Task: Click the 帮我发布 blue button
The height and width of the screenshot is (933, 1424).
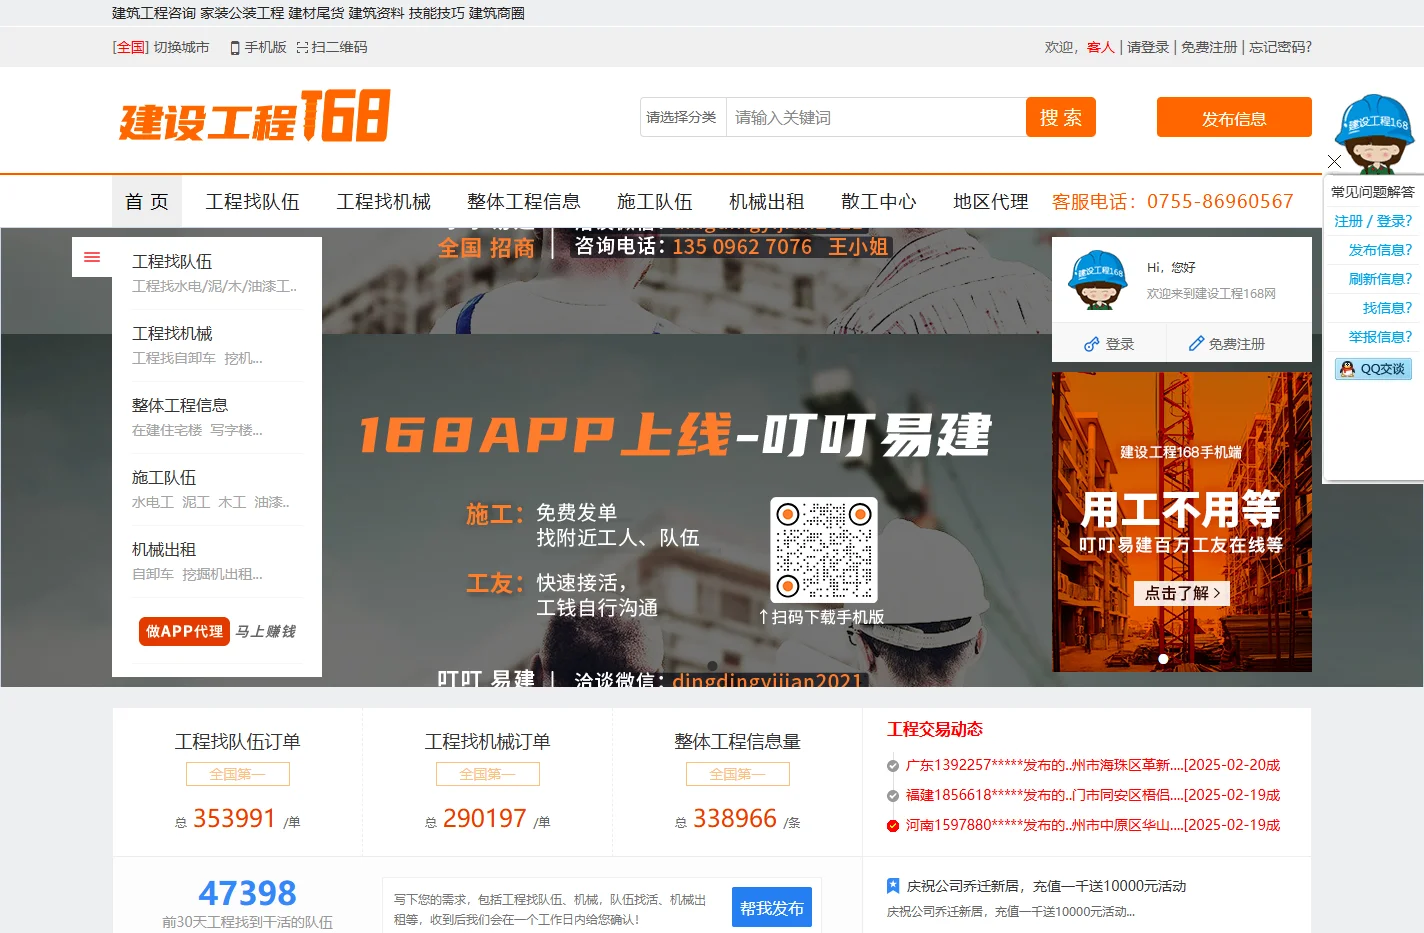Action: [772, 908]
